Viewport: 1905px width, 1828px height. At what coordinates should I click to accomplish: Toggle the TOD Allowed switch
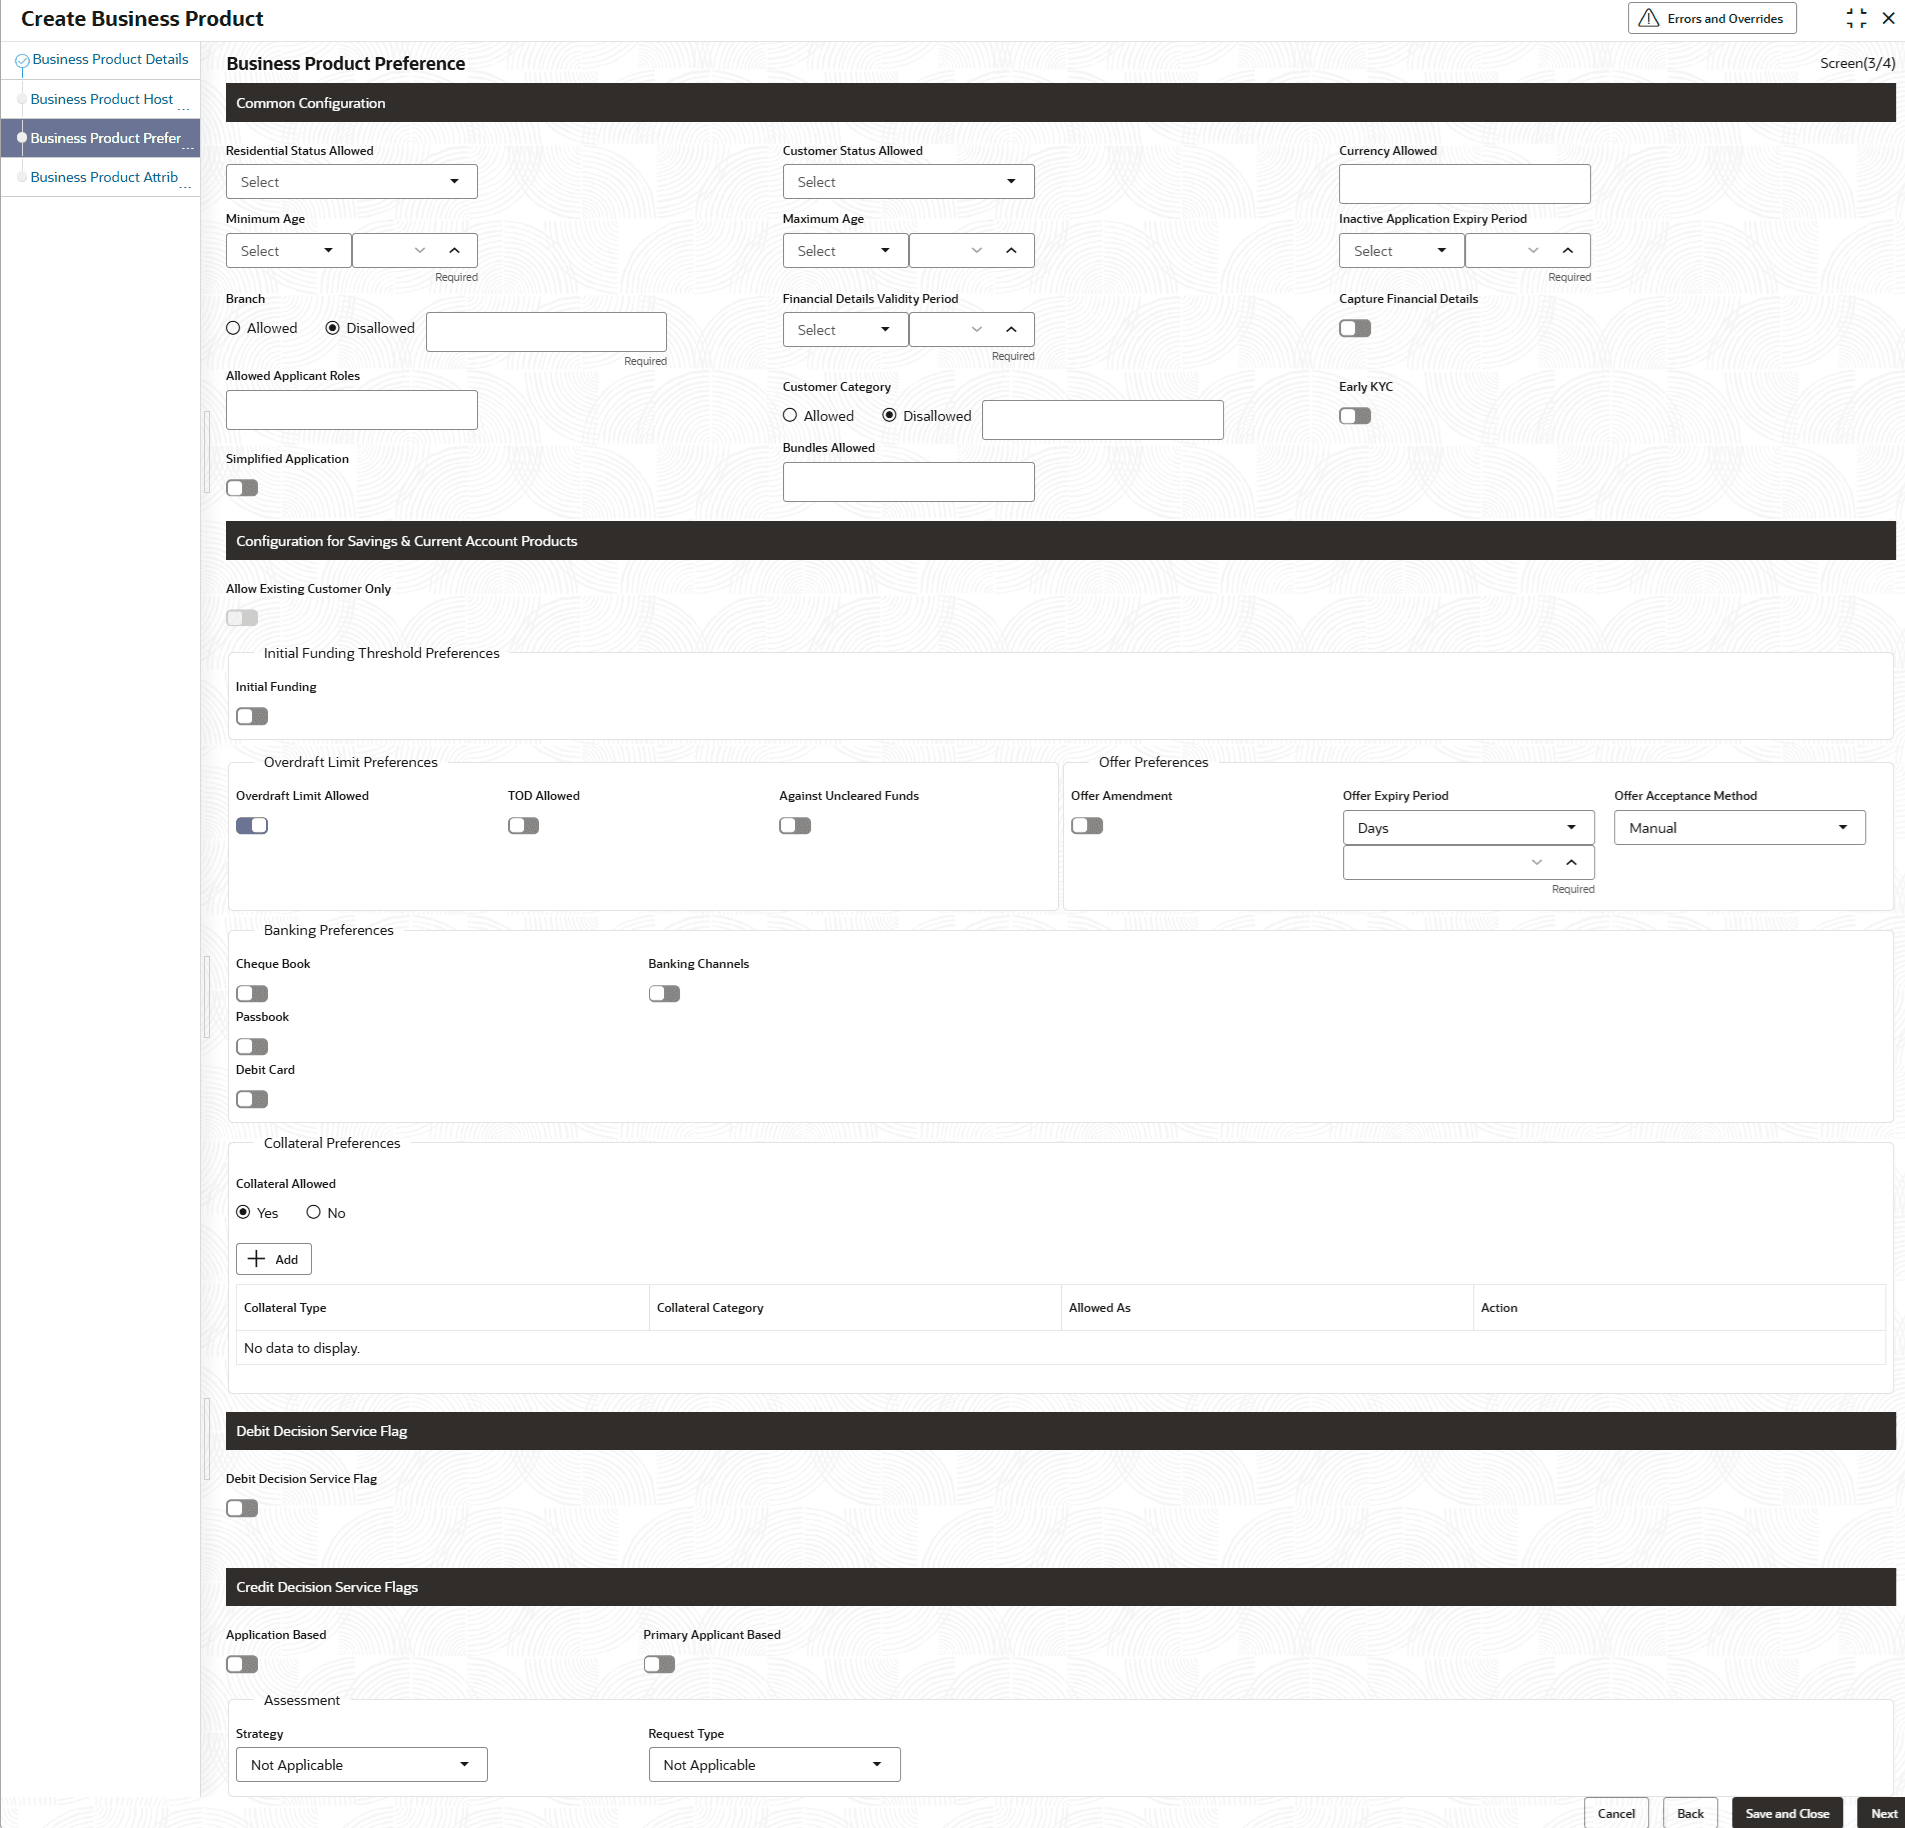point(524,826)
